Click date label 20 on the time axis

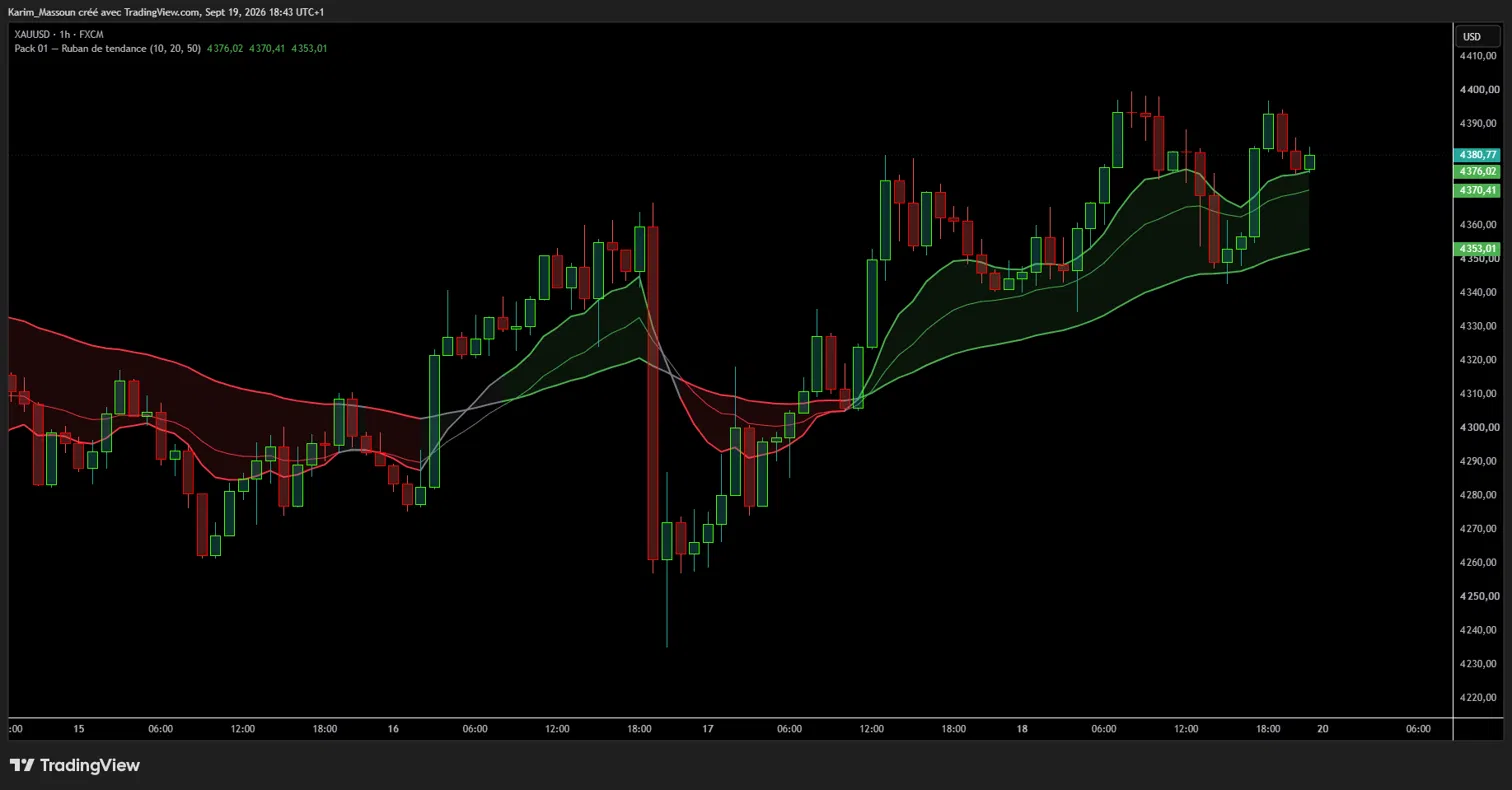pos(1322,729)
